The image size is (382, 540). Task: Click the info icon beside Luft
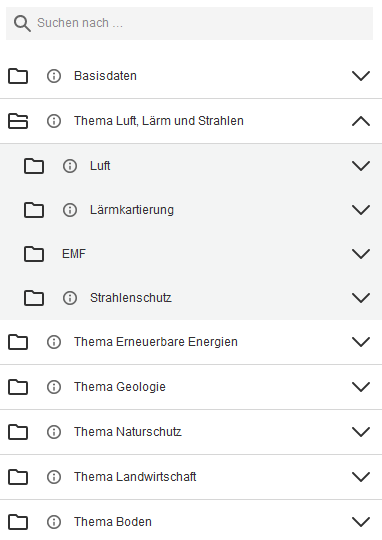click(x=70, y=166)
